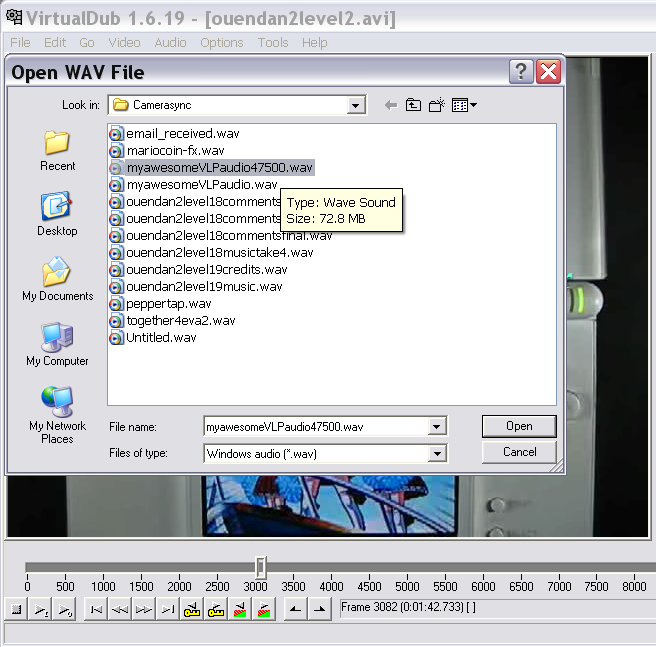Viewport: 656px width, 647px height.
Task: Open My Documents in places bar
Action: 58,279
